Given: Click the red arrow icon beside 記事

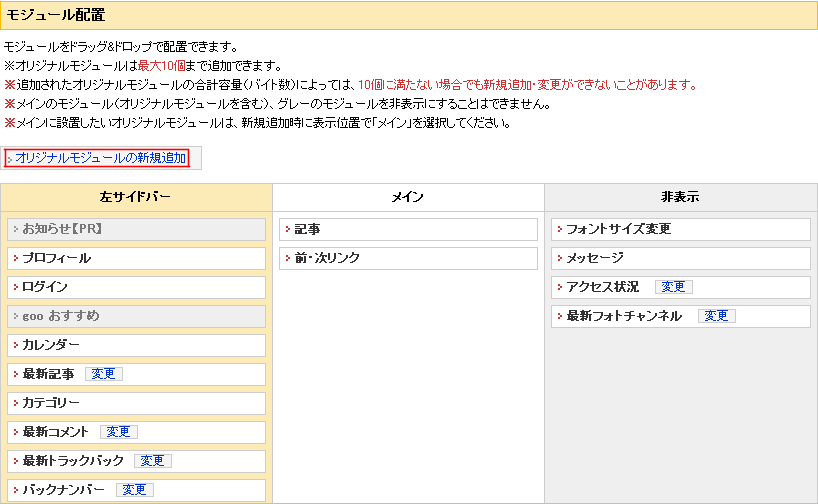Looking at the screenshot, I should pyautogui.click(x=287, y=229).
